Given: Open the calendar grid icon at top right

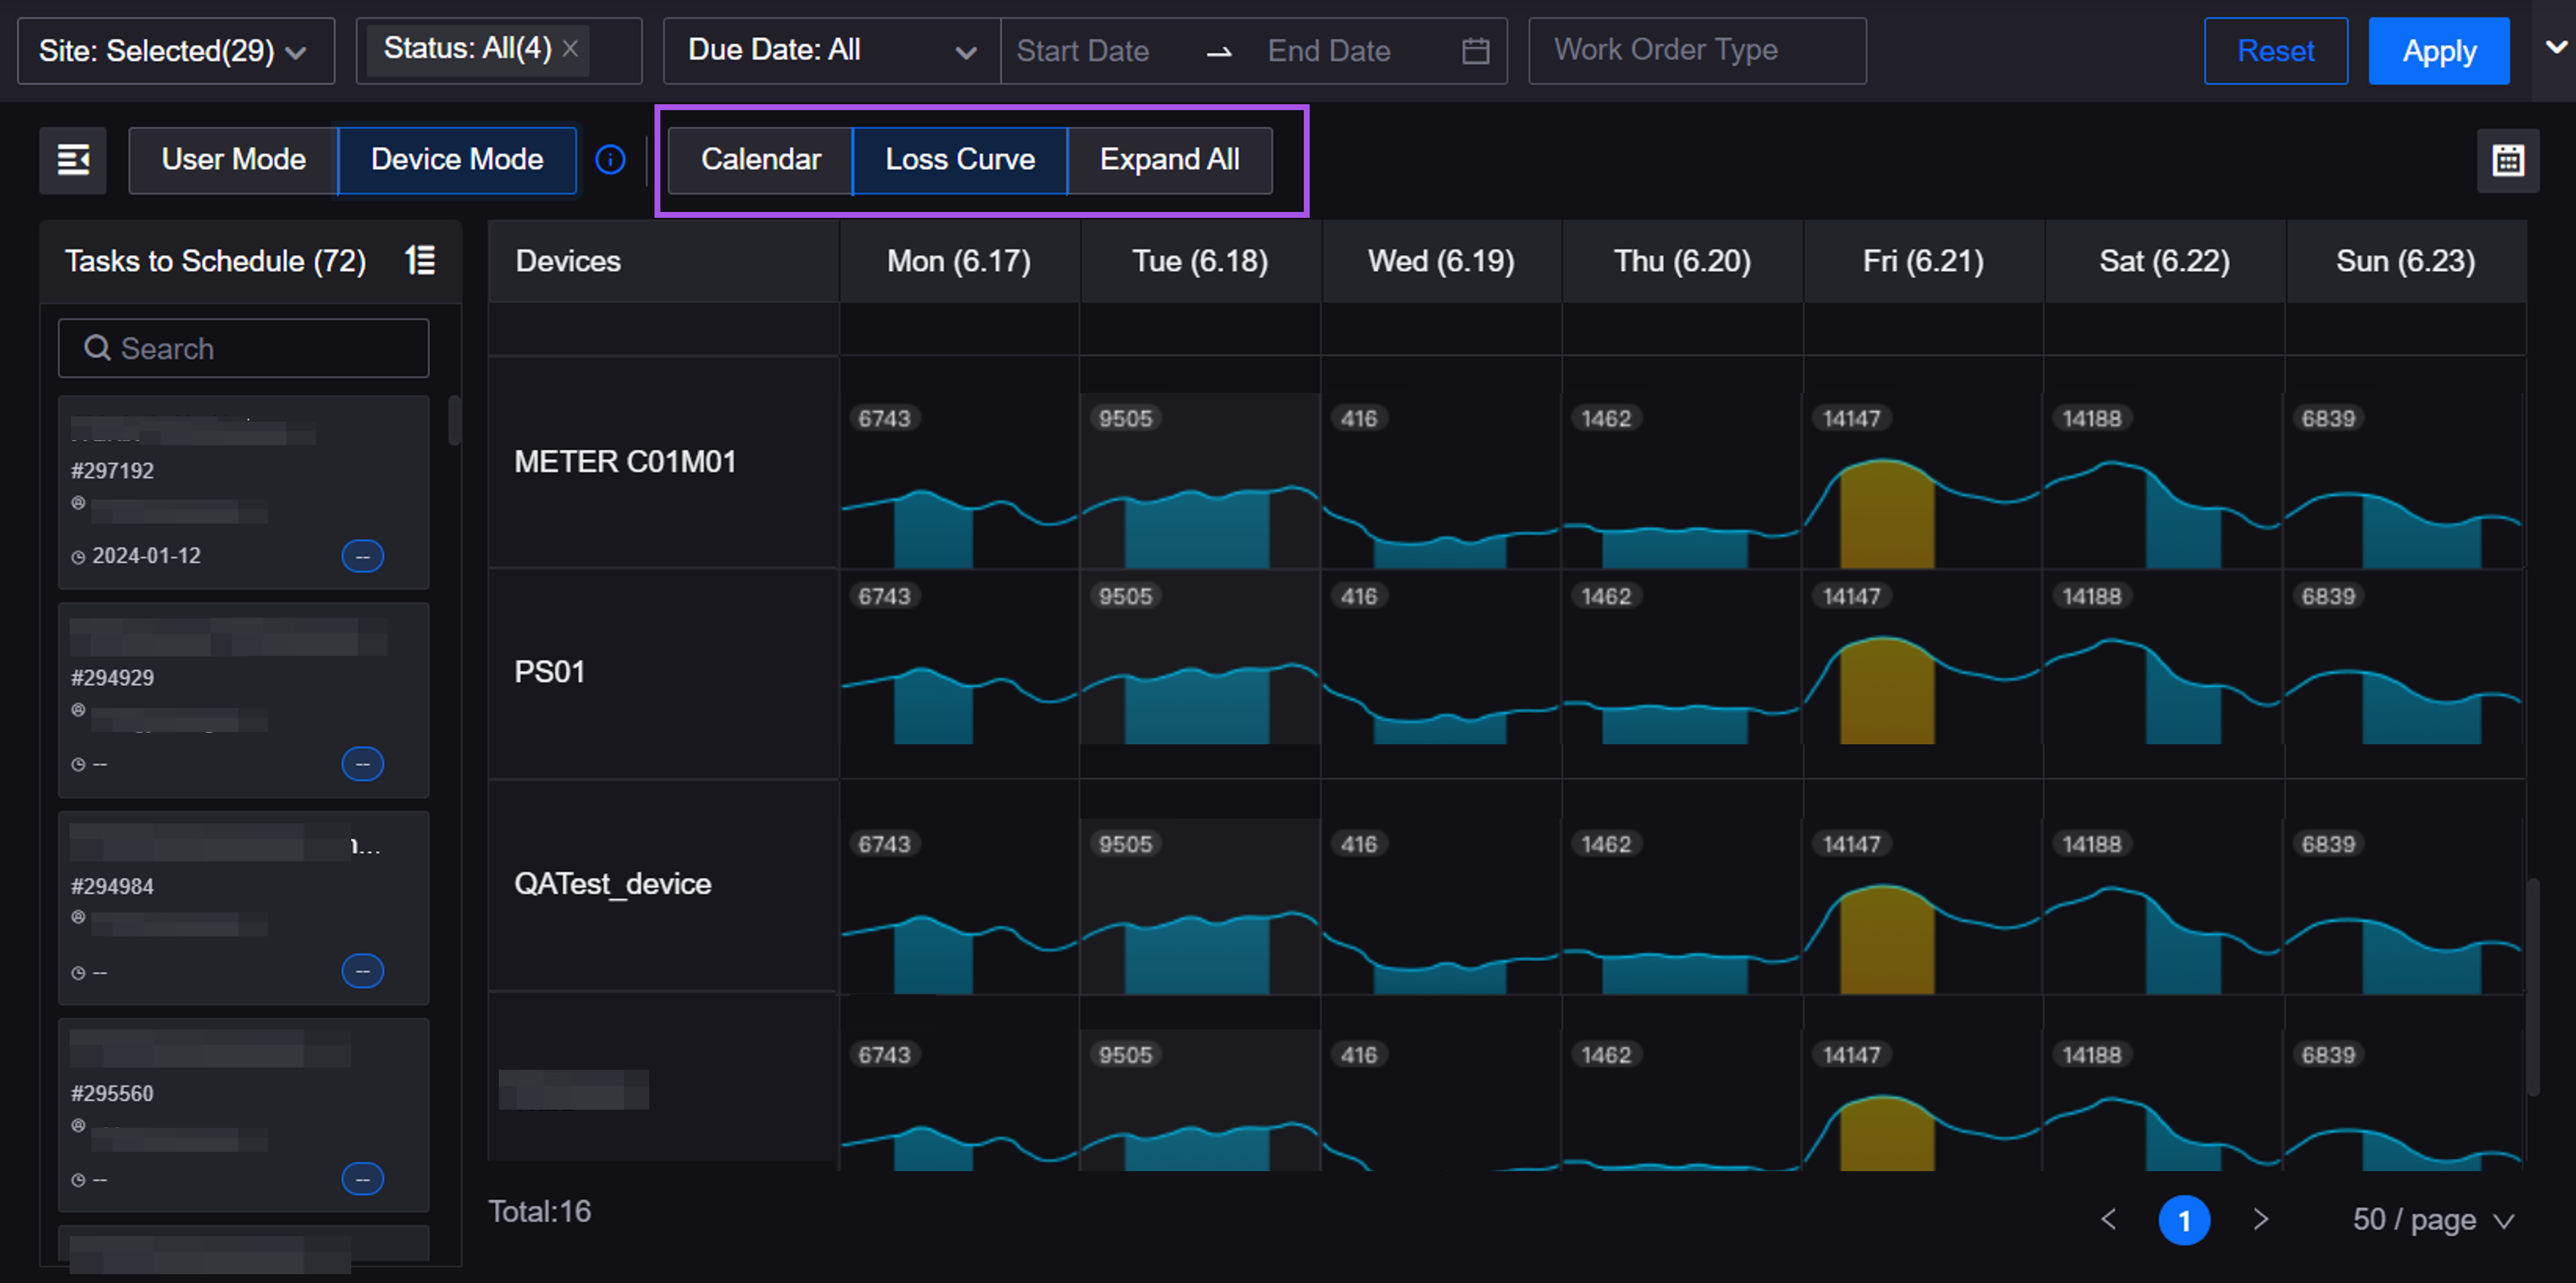Looking at the screenshot, I should (2507, 160).
